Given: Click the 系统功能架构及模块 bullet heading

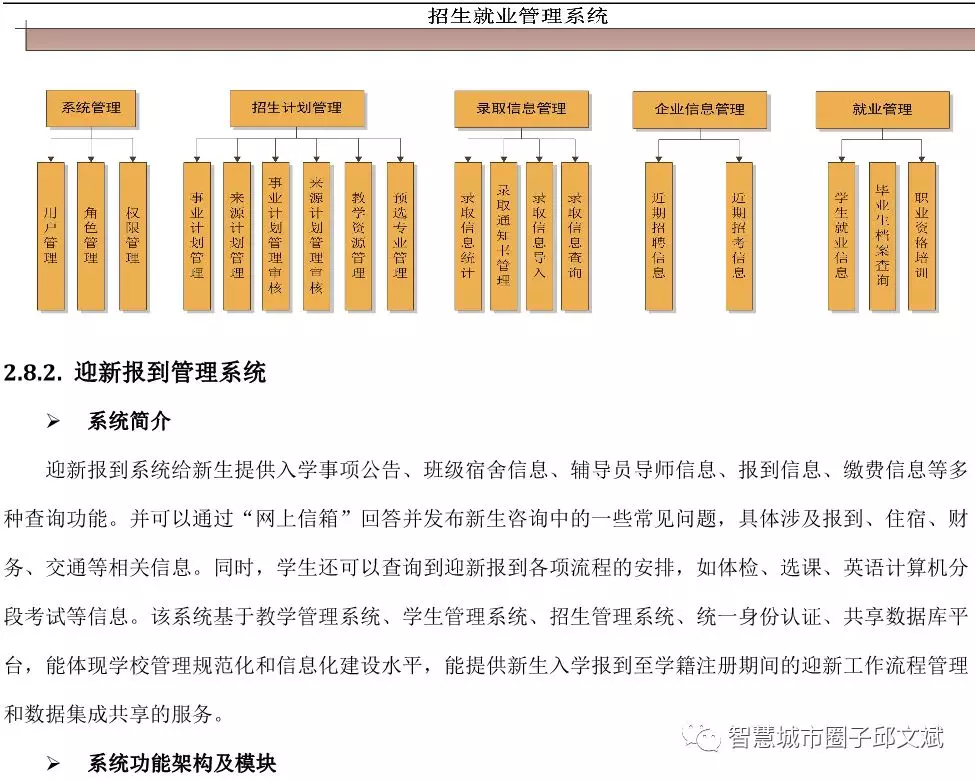Looking at the screenshot, I should click(x=182, y=763).
